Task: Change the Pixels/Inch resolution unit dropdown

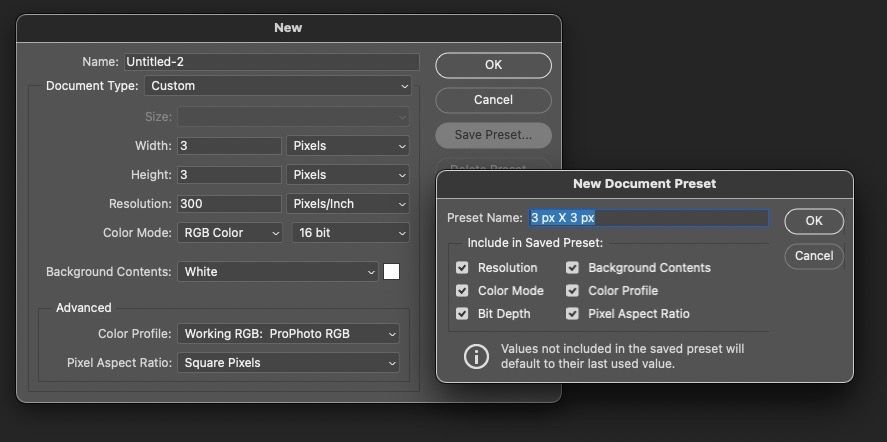Action: tap(347, 204)
